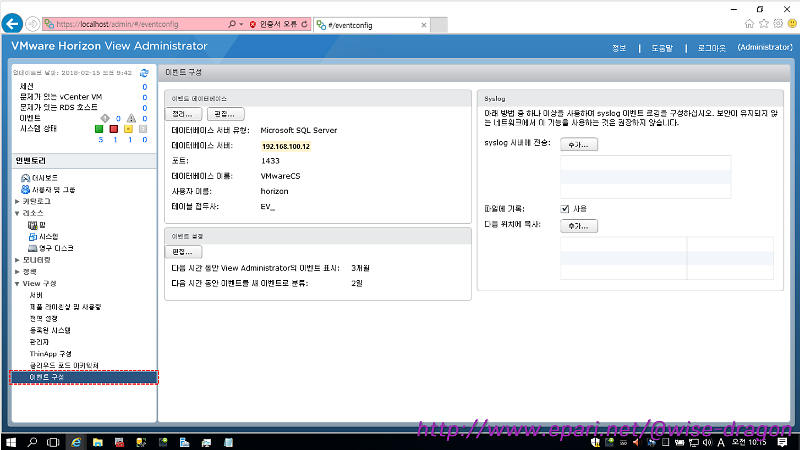Click the system tray volume icon

(x=707, y=442)
